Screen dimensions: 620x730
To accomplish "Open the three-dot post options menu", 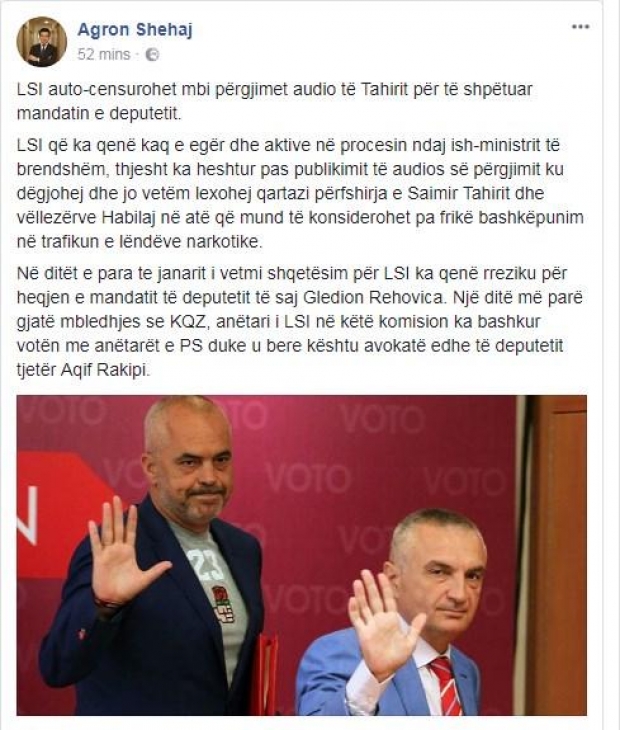I will pos(580,27).
